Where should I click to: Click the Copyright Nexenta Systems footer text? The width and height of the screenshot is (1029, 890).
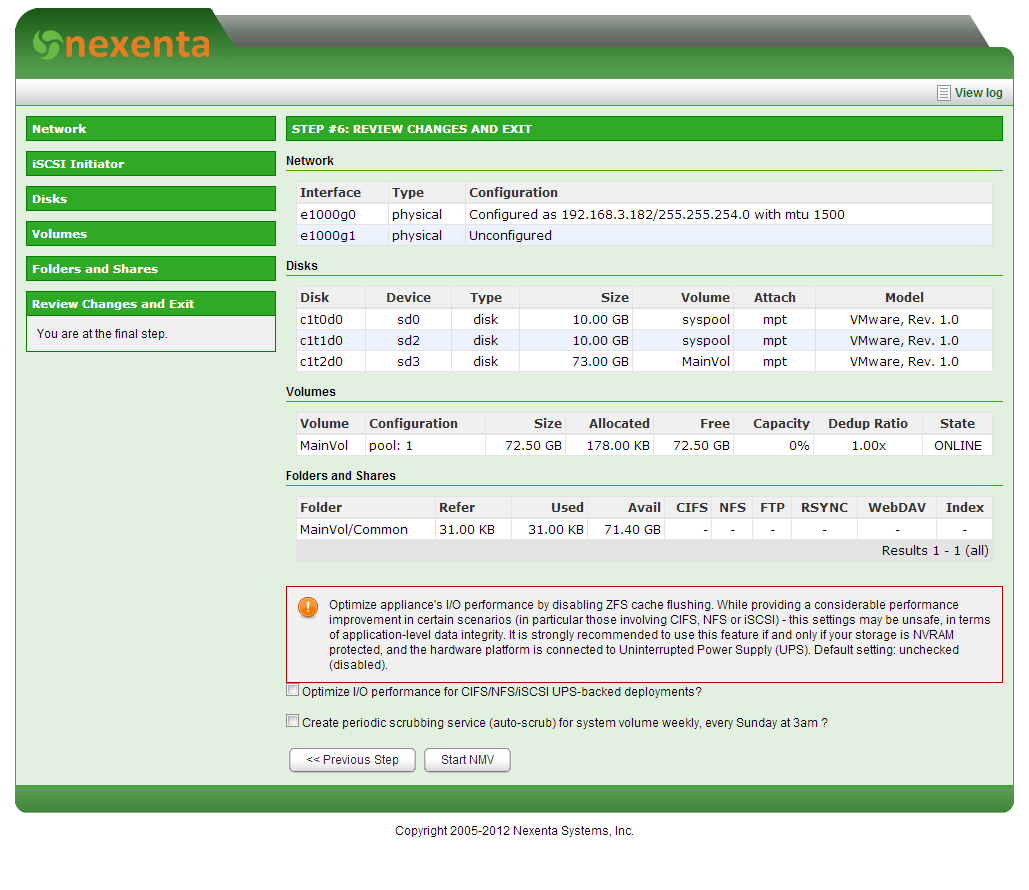514,830
